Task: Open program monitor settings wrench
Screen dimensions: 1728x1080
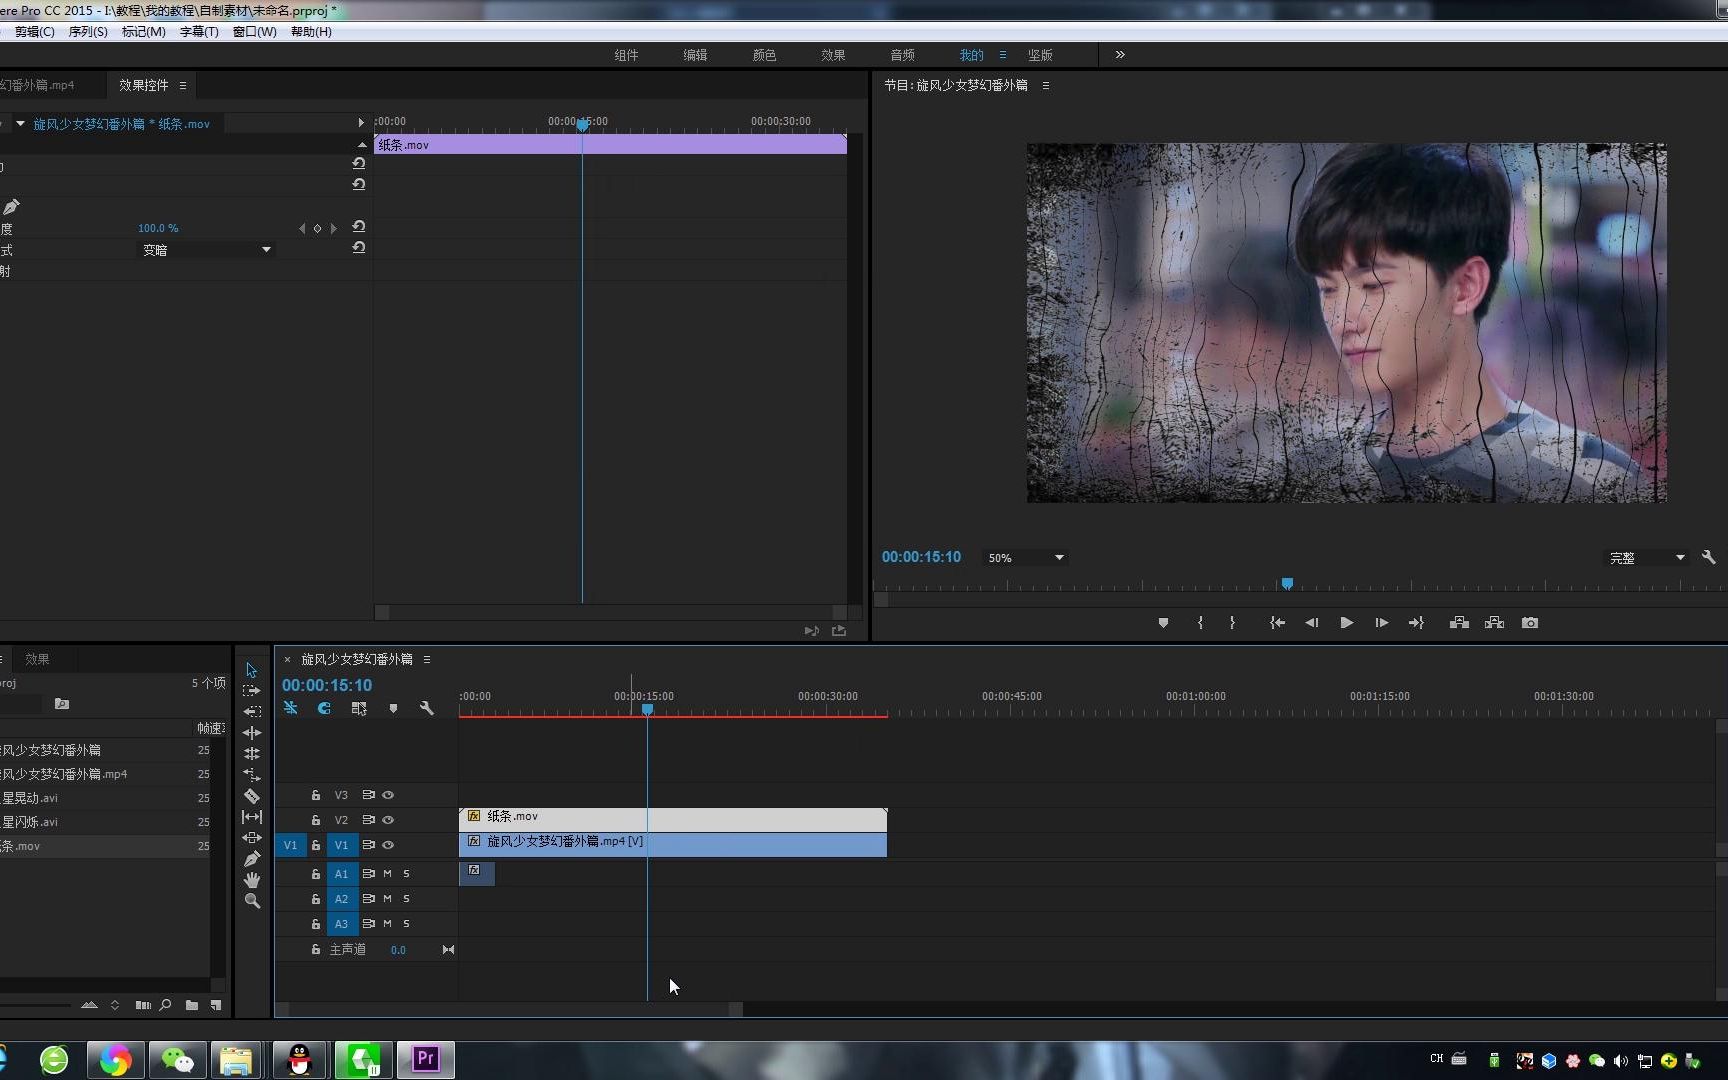Action: 1708,557
